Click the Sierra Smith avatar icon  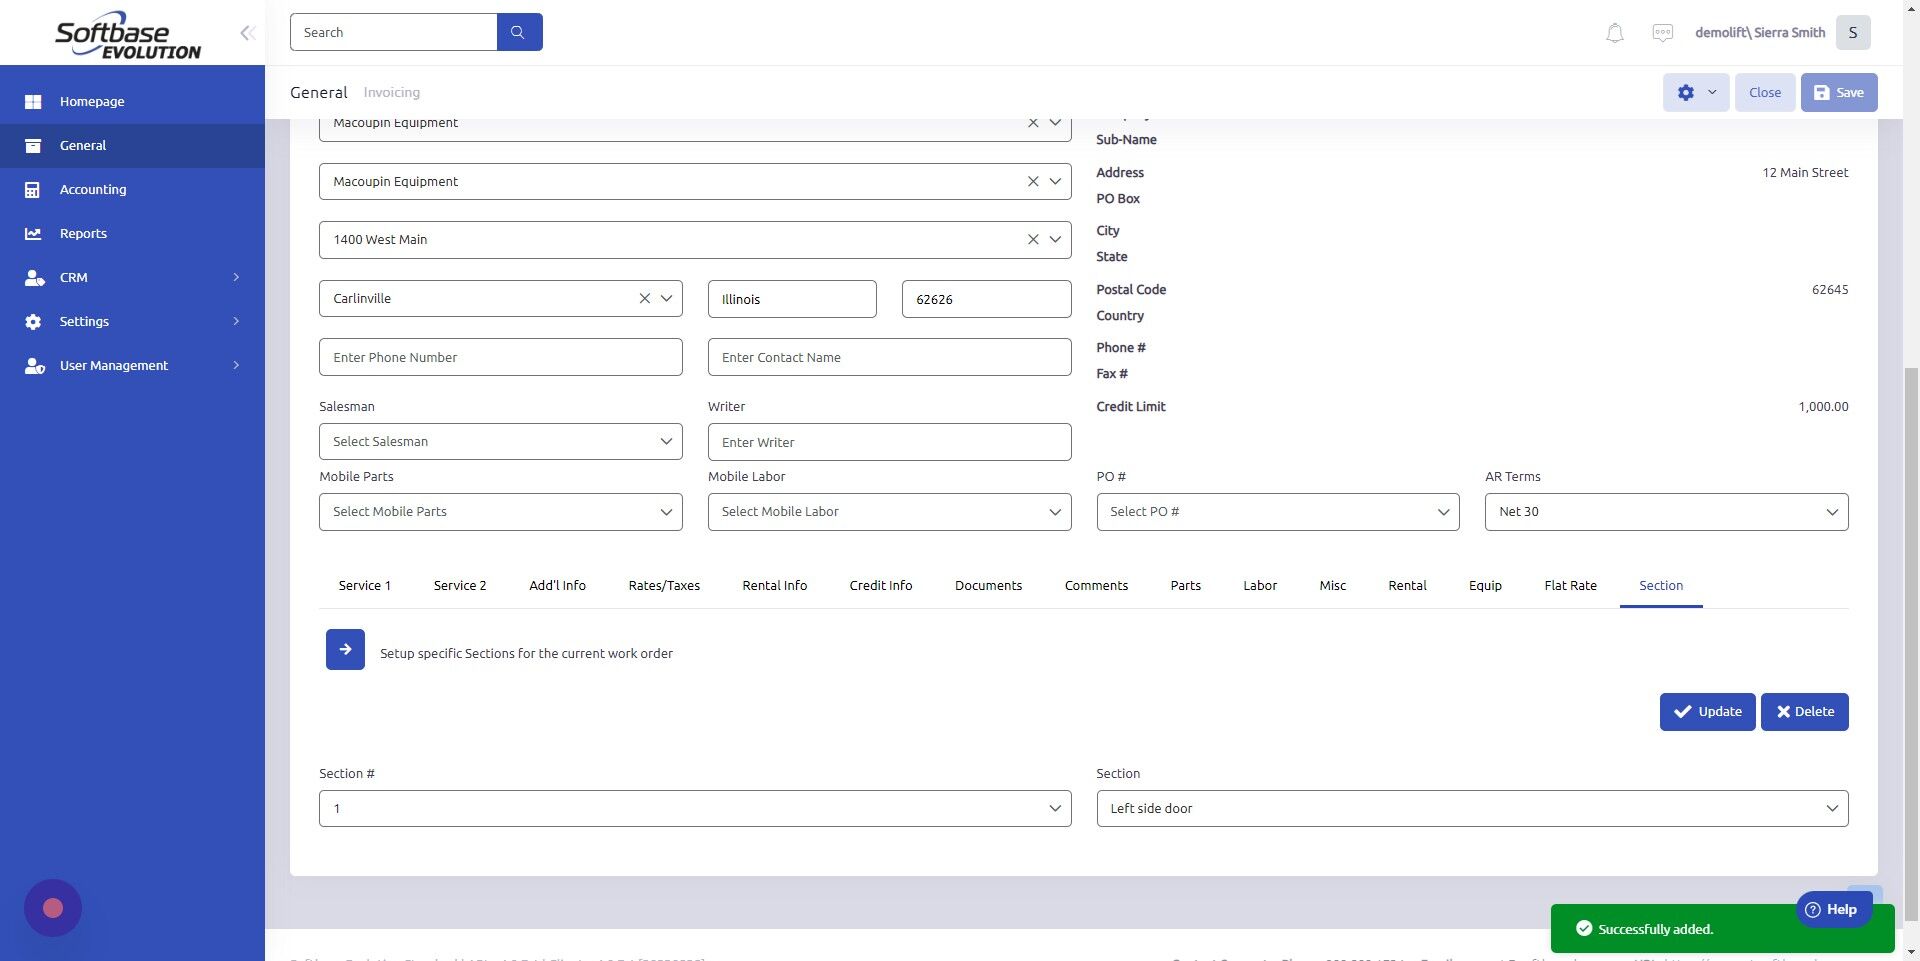[x=1852, y=32]
